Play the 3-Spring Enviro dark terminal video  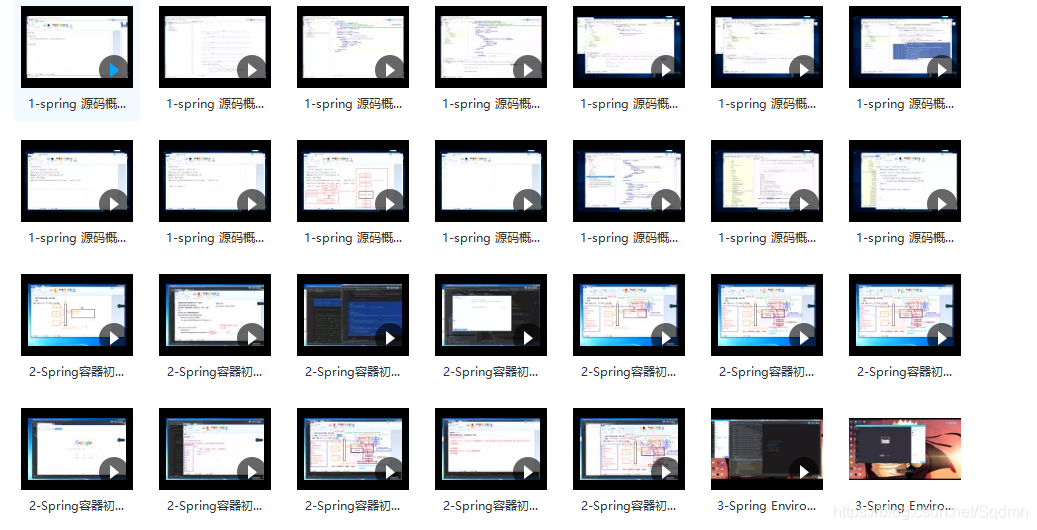(x=804, y=471)
